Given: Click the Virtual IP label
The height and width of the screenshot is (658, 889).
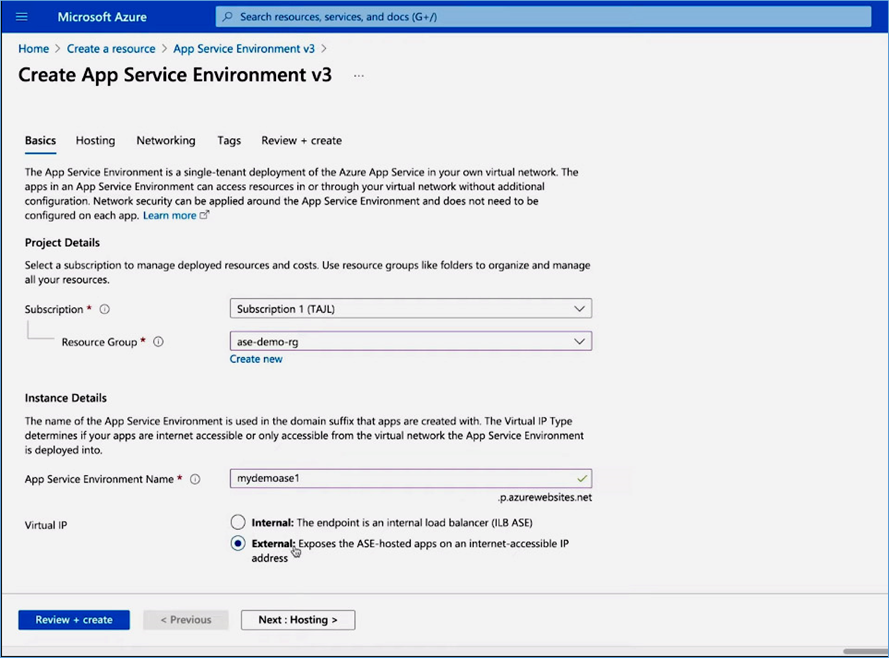Looking at the screenshot, I should click(x=46, y=525).
